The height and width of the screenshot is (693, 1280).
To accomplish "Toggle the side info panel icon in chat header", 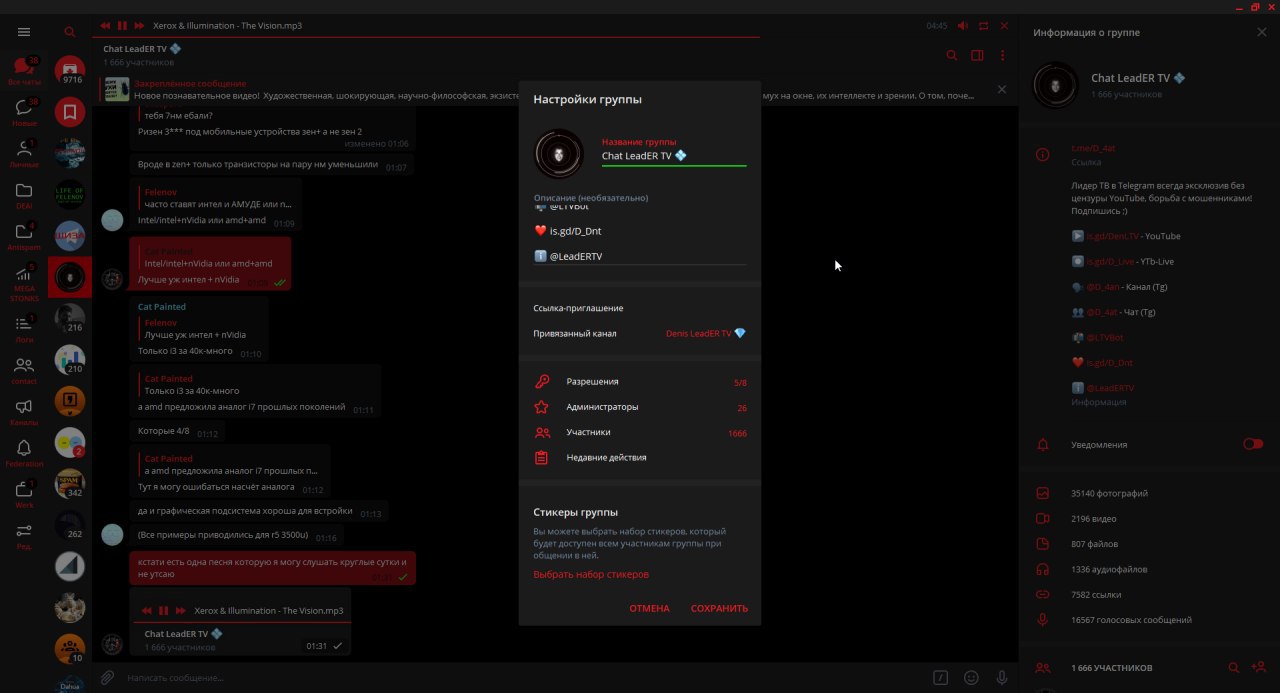I will 977,55.
